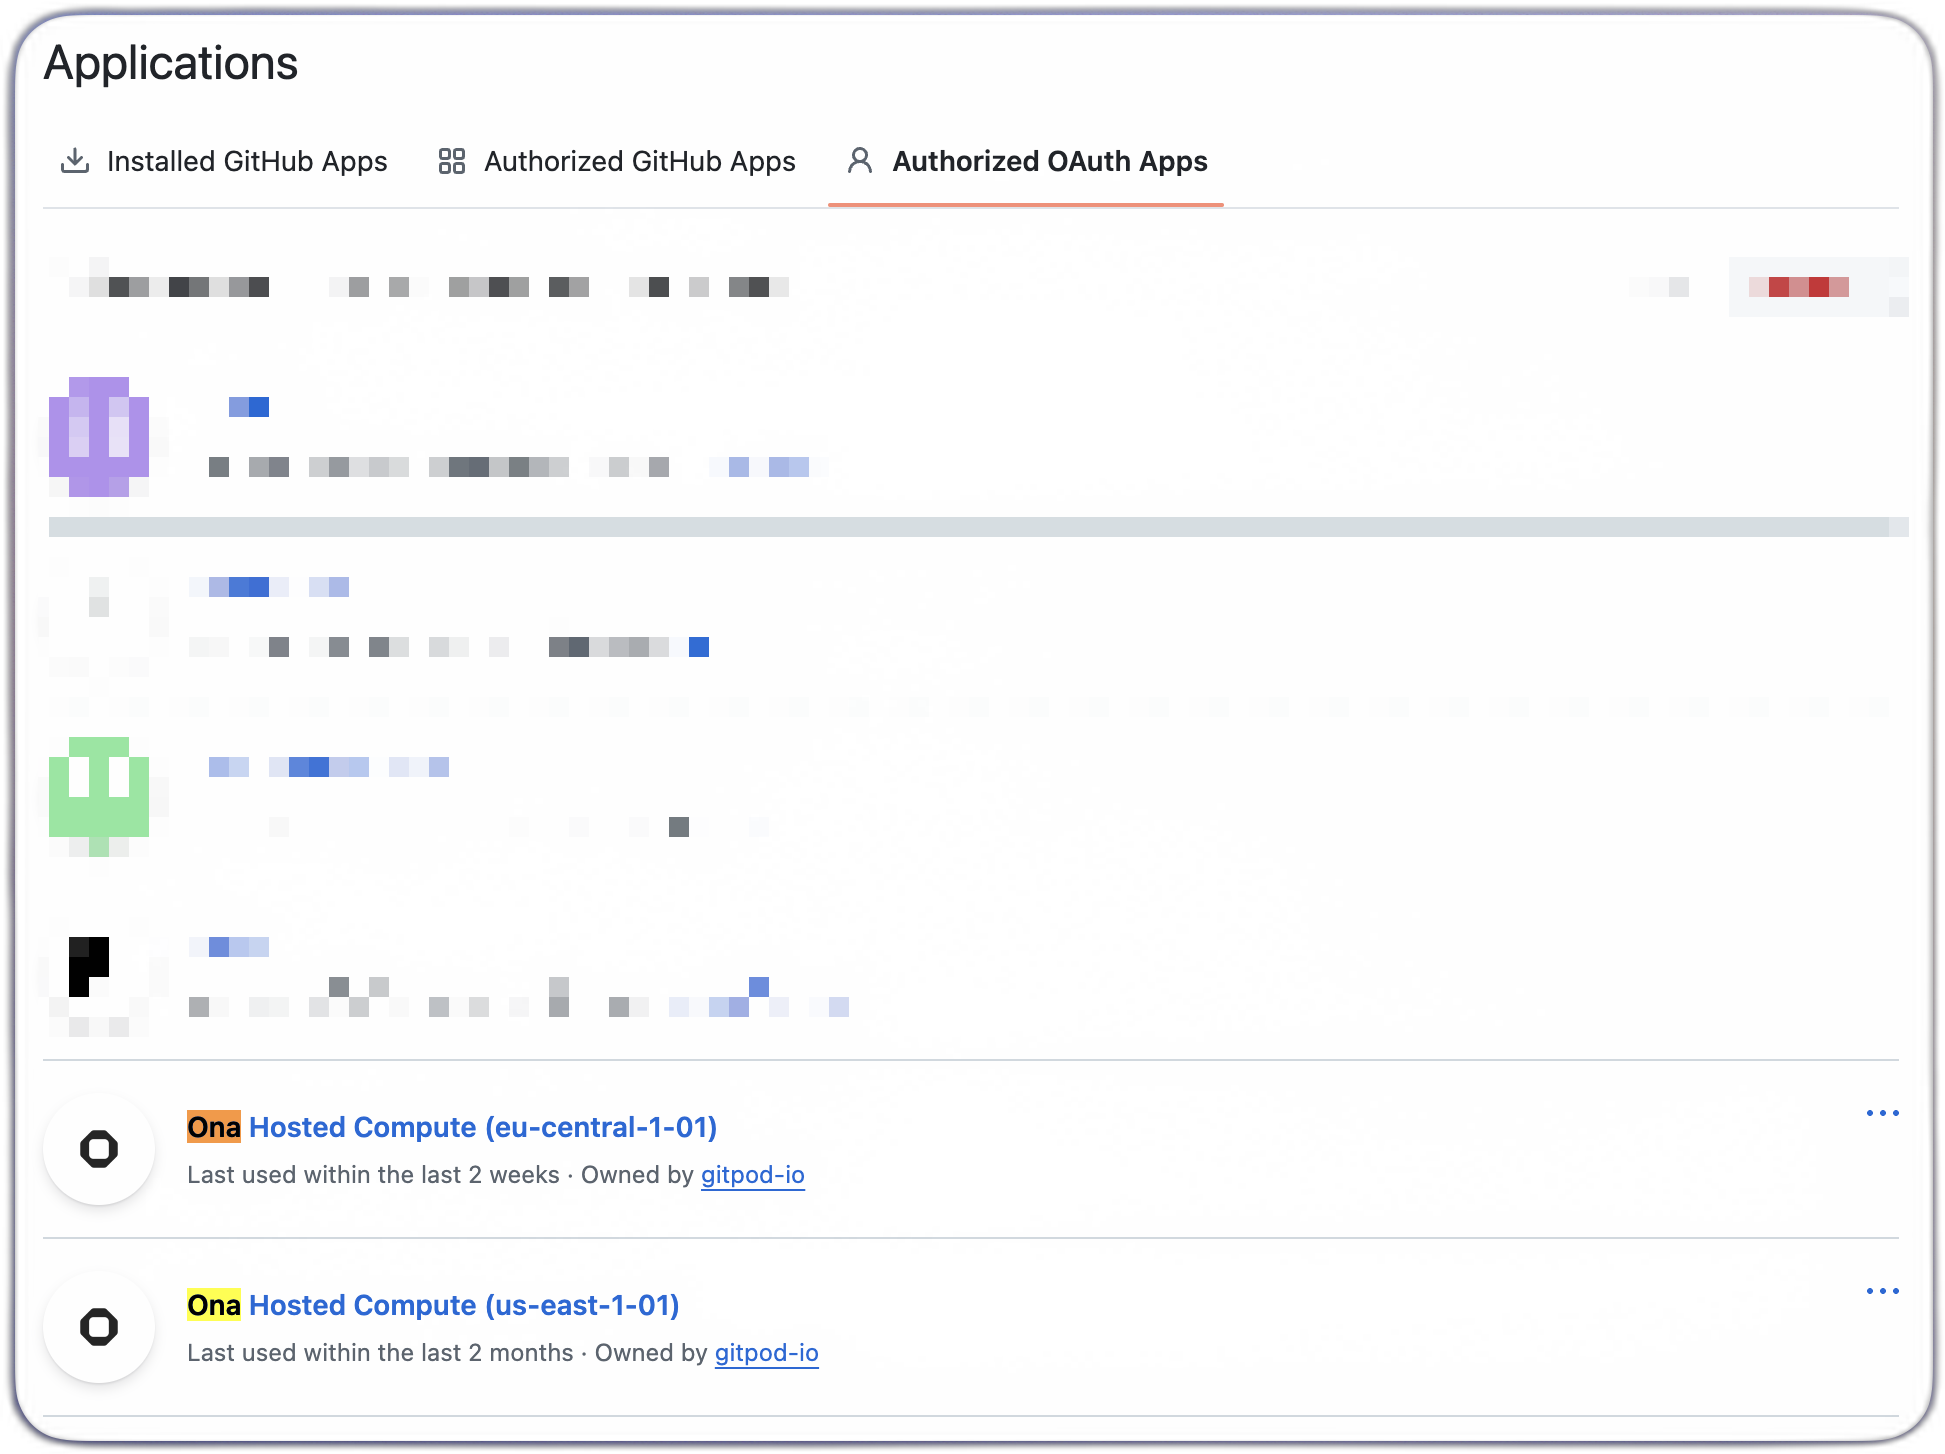Click the Authorized GitHub Apps grid icon

pos(451,161)
